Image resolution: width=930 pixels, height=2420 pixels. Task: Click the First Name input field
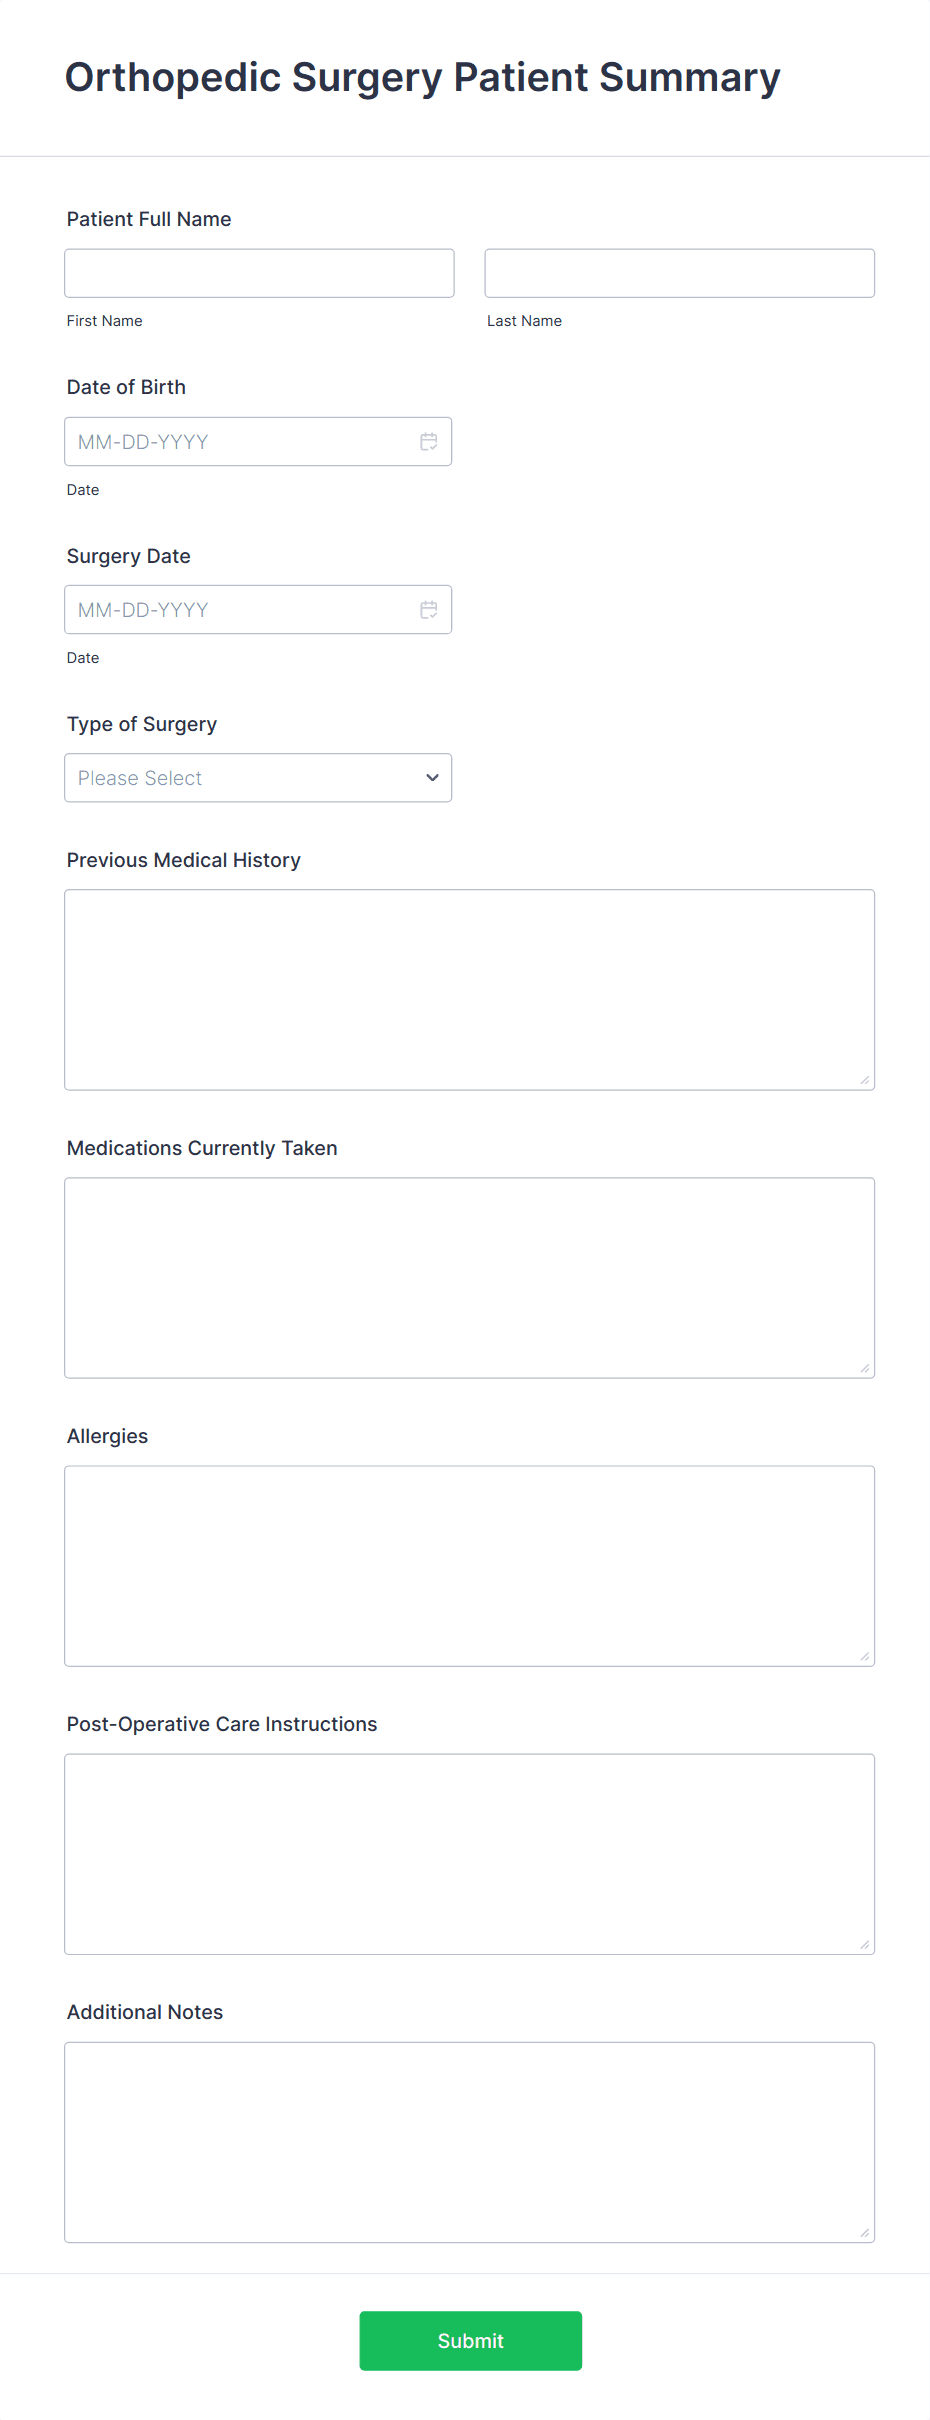pos(259,272)
